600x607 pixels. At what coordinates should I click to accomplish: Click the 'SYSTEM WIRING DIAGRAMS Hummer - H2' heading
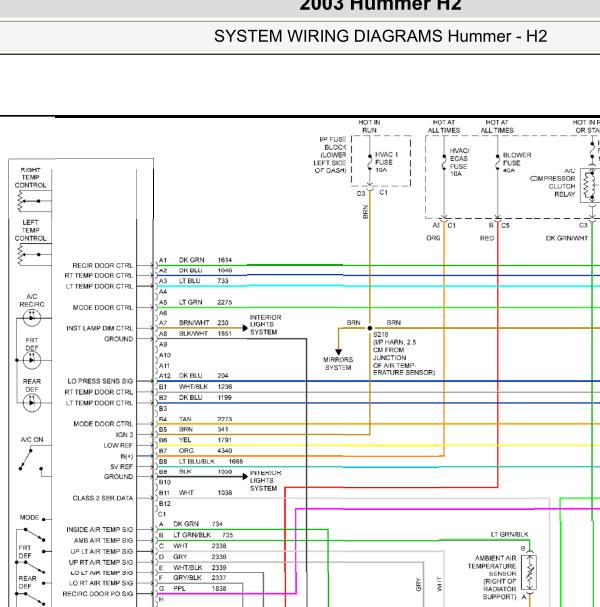381,36
